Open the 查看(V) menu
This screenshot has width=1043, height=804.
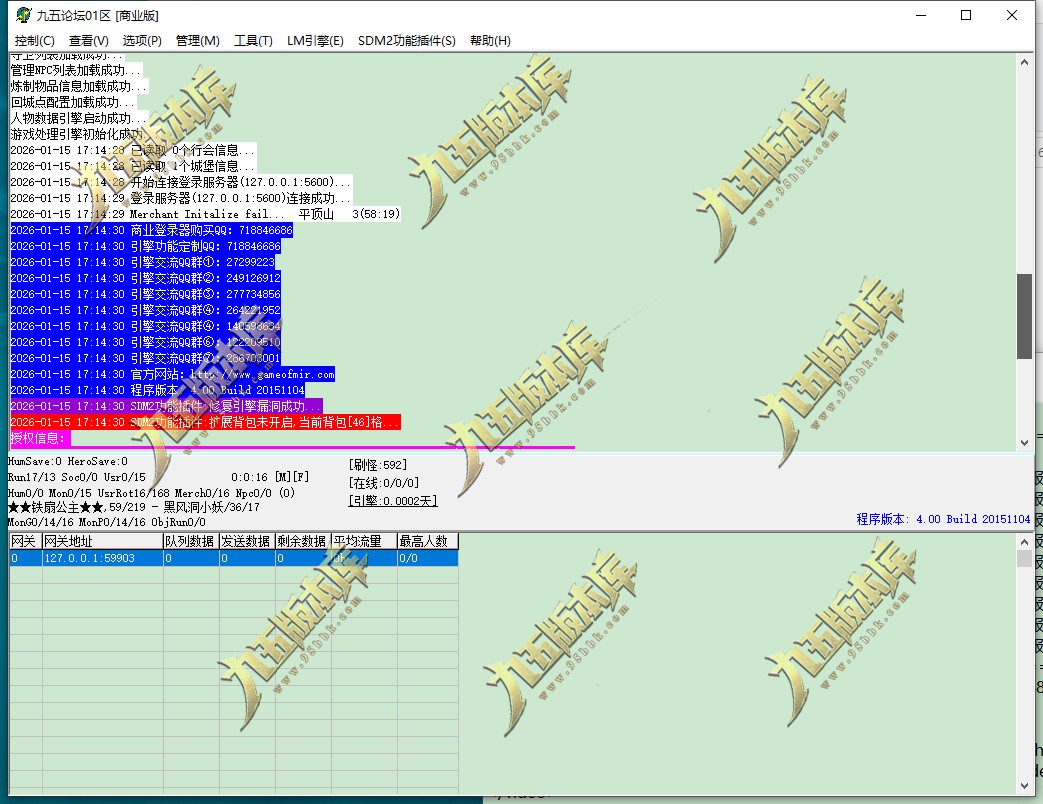(88, 41)
